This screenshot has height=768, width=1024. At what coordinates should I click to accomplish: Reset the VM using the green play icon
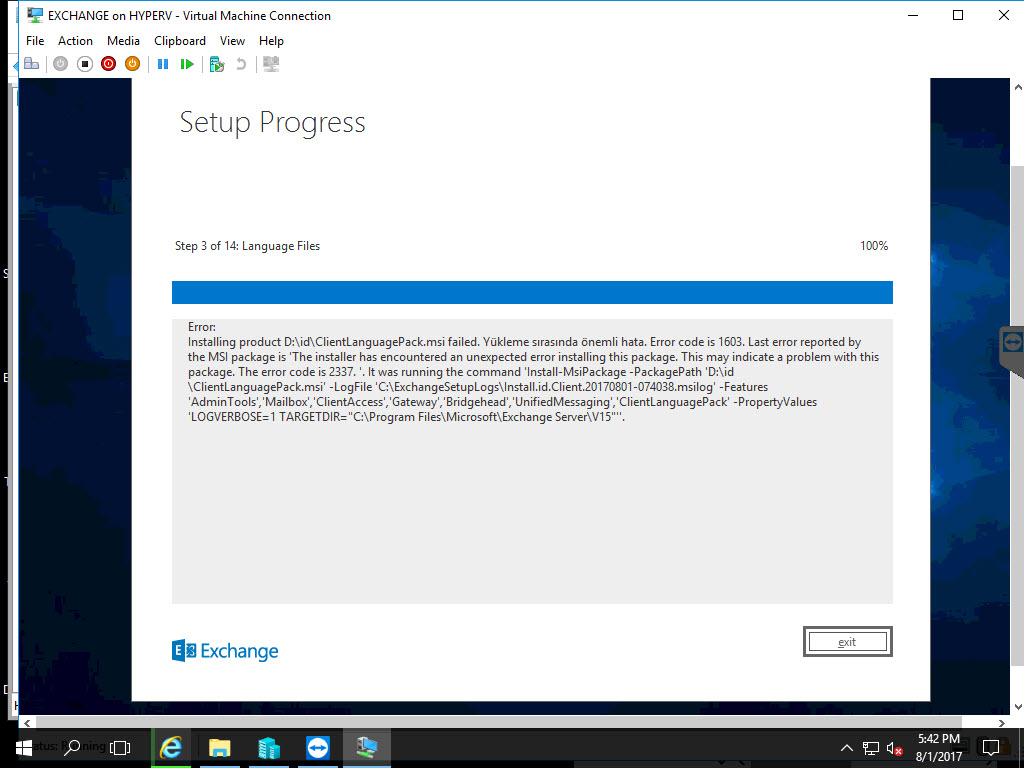[x=187, y=64]
